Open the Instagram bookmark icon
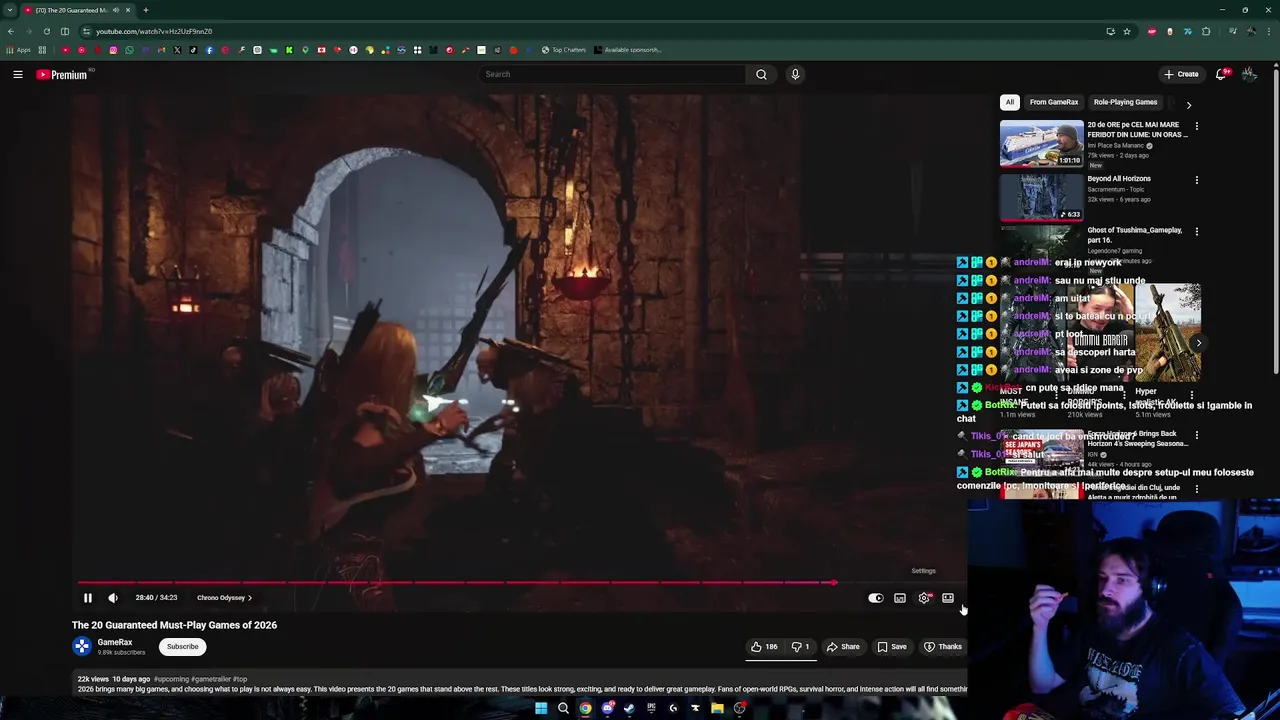 click(113, 50)
